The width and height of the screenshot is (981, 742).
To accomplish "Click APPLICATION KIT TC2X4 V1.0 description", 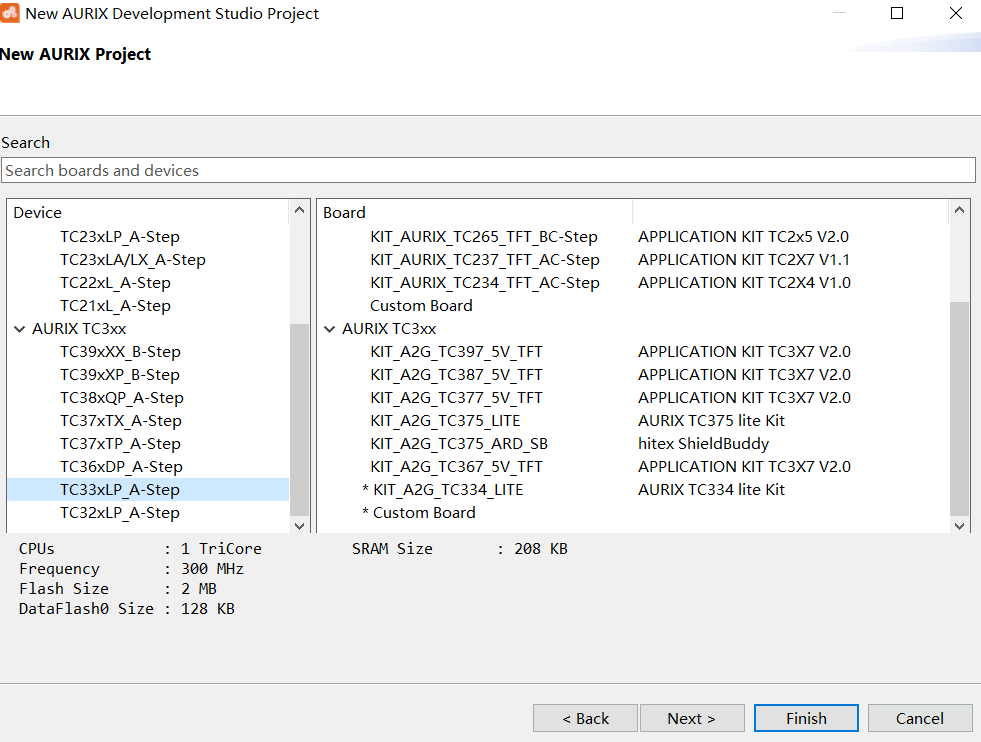I will pyautogui.click(x=744, y=283).
